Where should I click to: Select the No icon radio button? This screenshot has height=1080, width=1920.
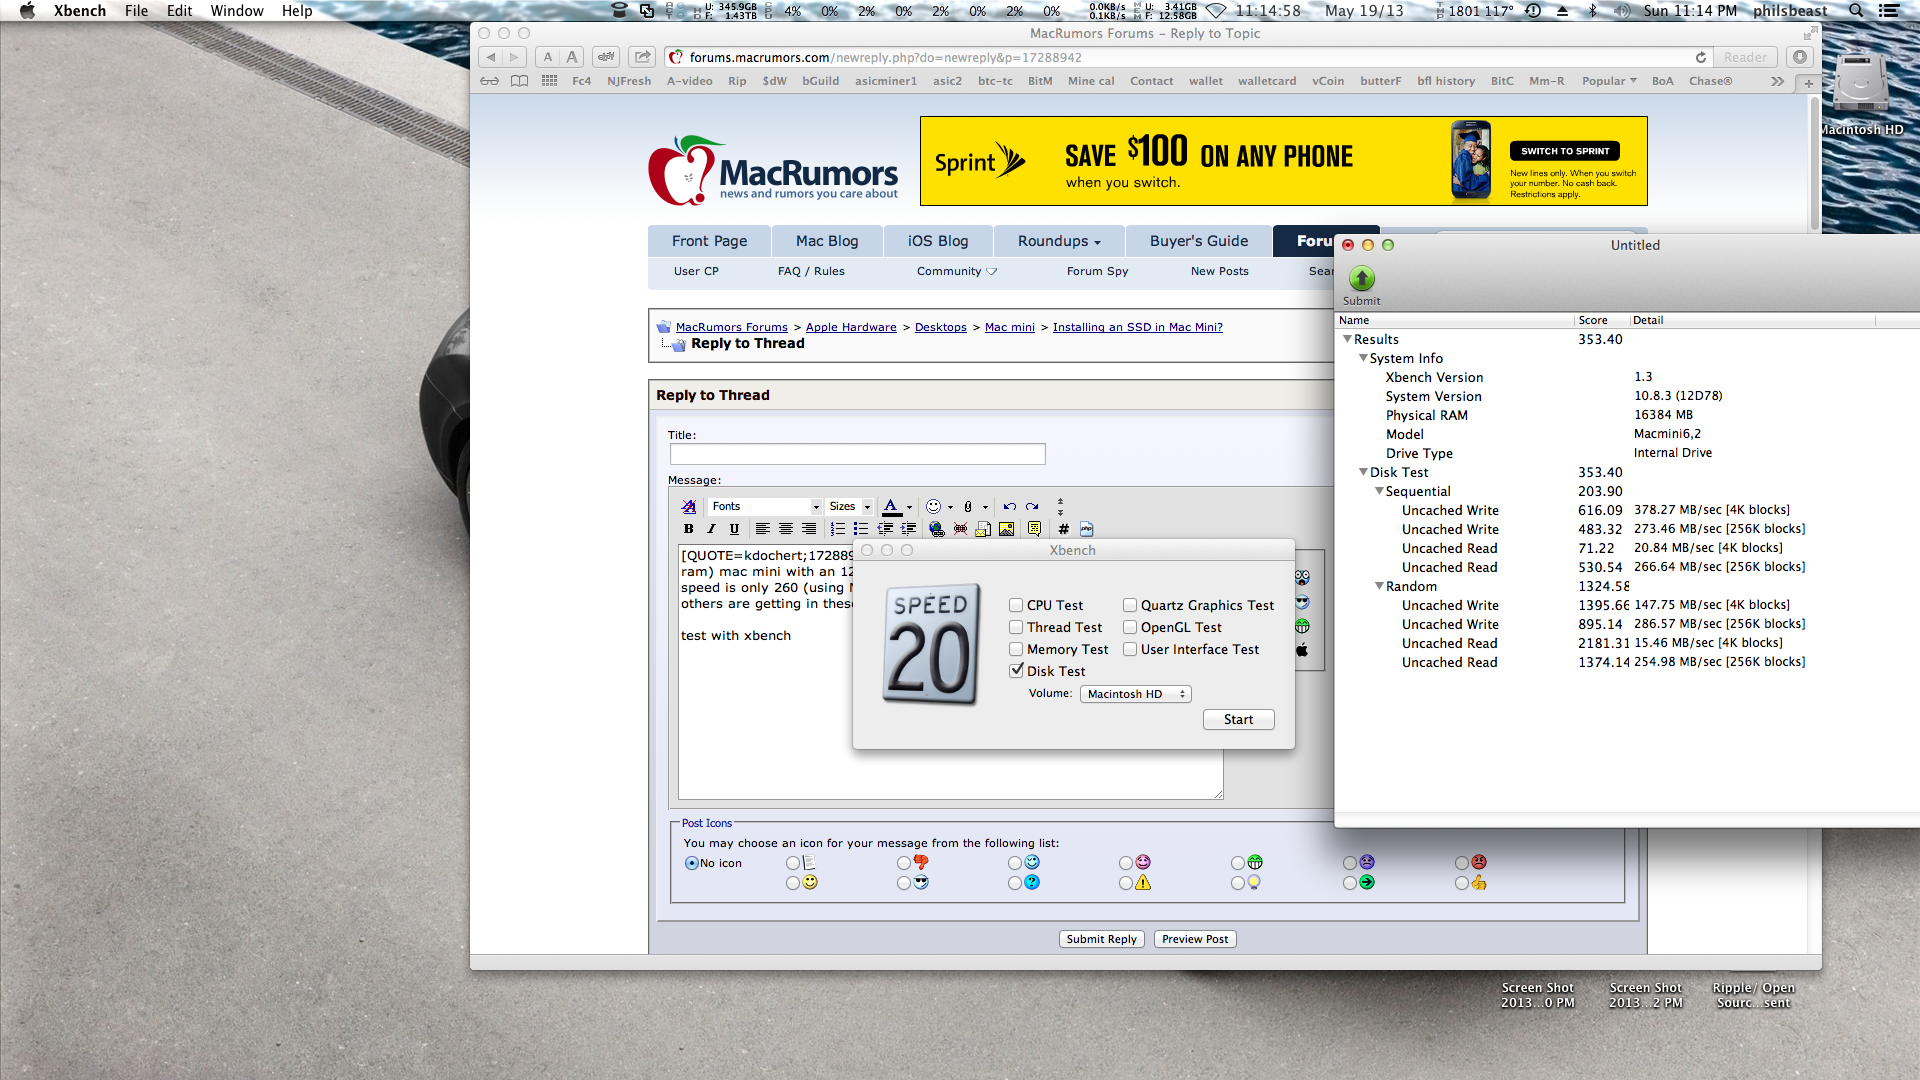point(691,863)
